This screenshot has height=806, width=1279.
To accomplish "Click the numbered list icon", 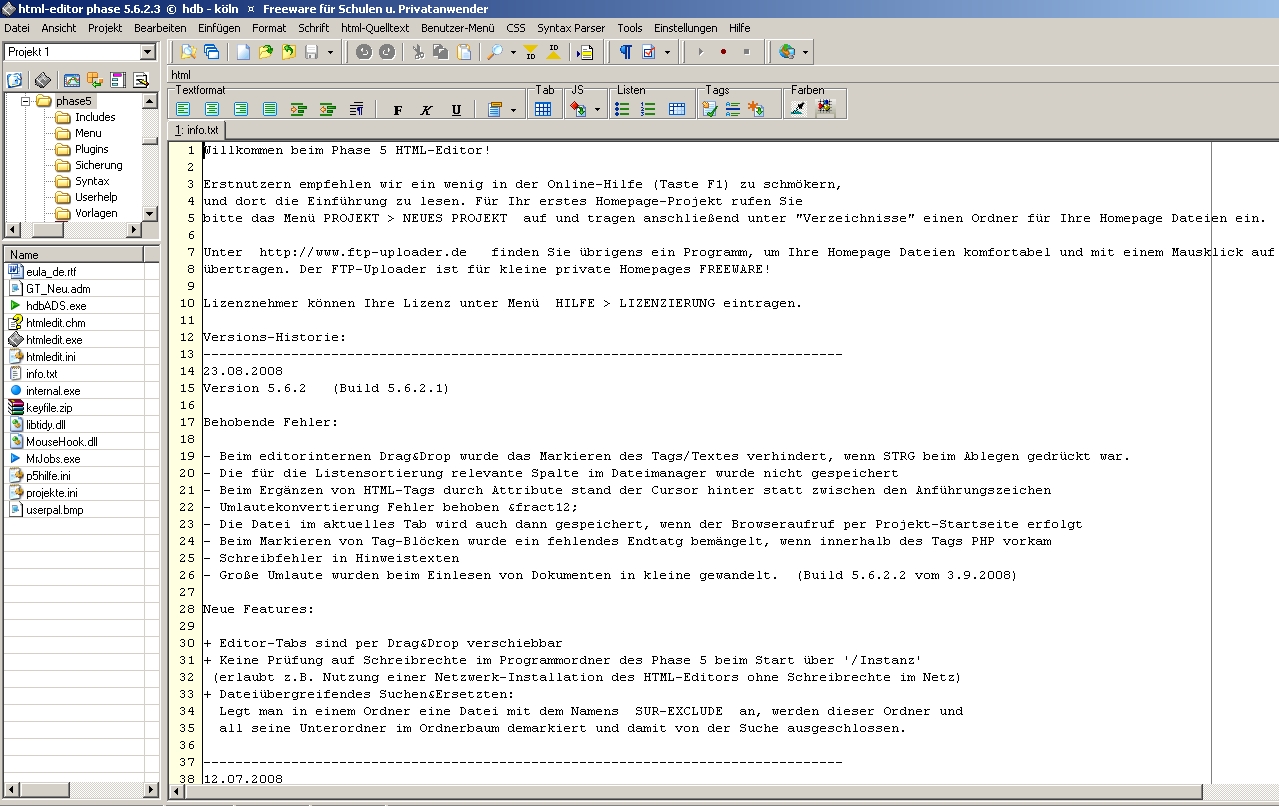I will [648, 109].
